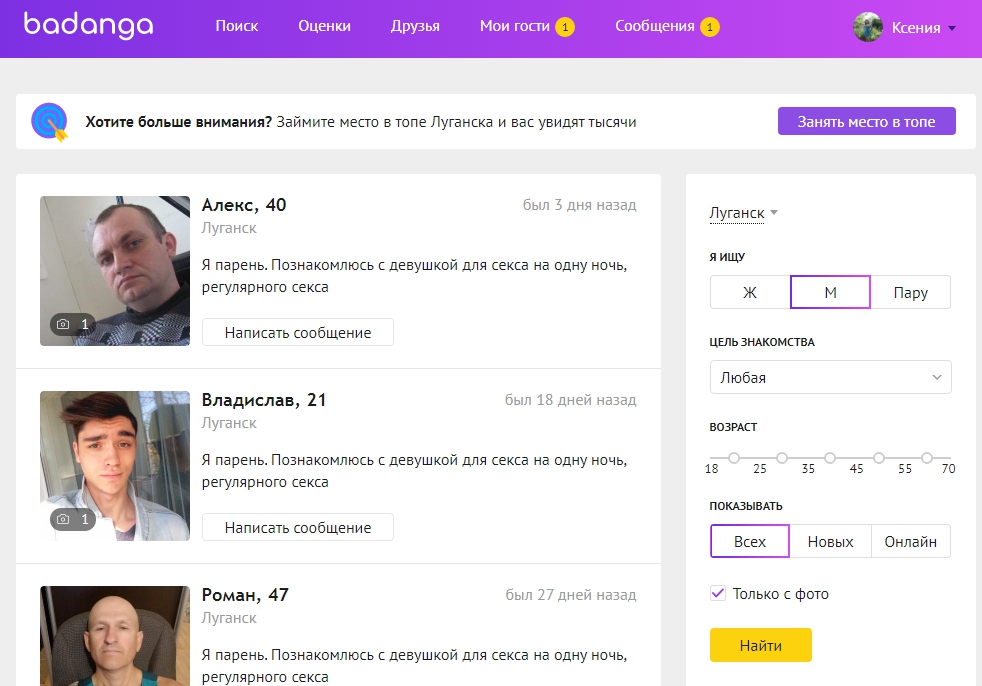The height and width of the screenshot is (686, 982).
Task: Click Луганск under Алекс's name
Action: [x=229, y=228]
